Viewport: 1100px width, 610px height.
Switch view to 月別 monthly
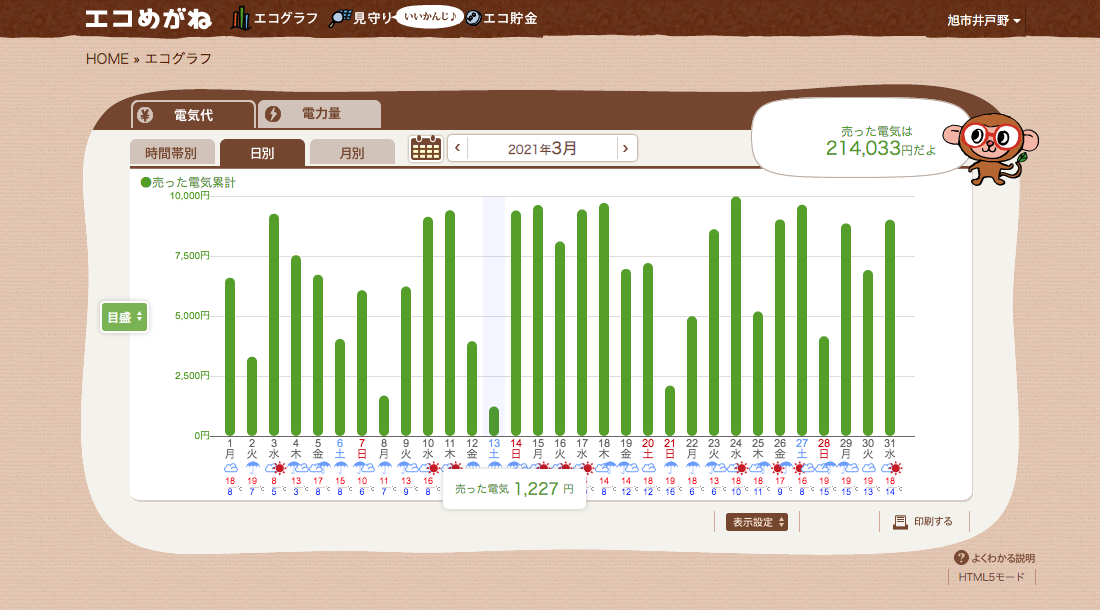[352, 153]
